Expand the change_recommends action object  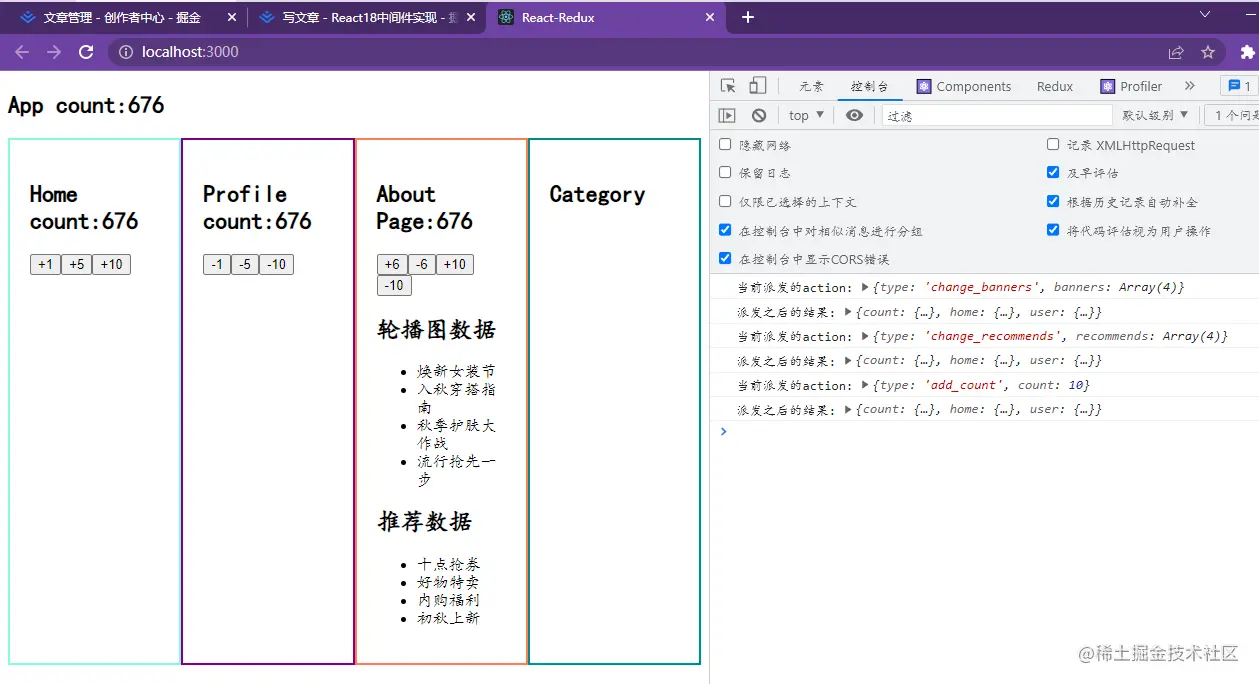click(x=866, y=336)
